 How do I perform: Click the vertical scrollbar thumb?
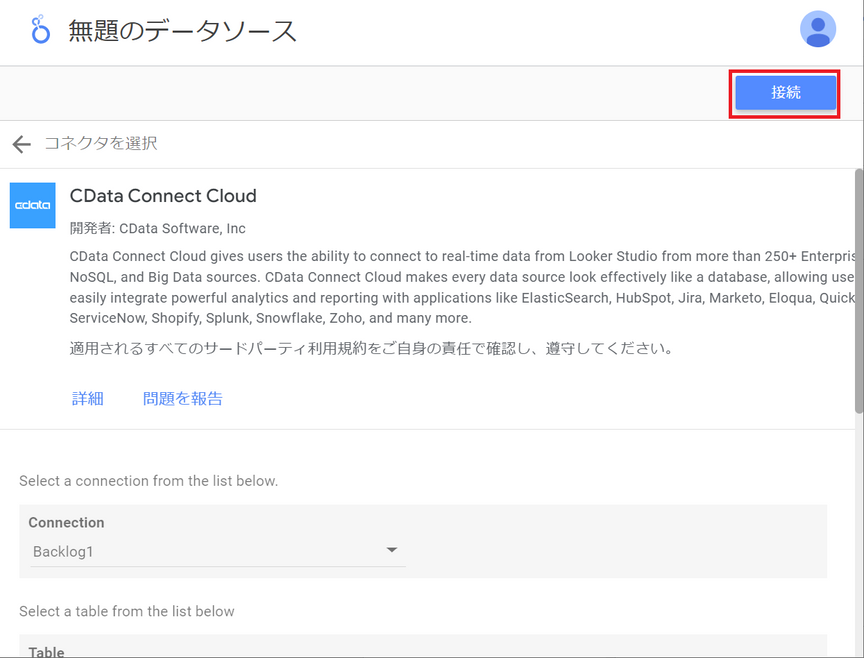(858, 290)
